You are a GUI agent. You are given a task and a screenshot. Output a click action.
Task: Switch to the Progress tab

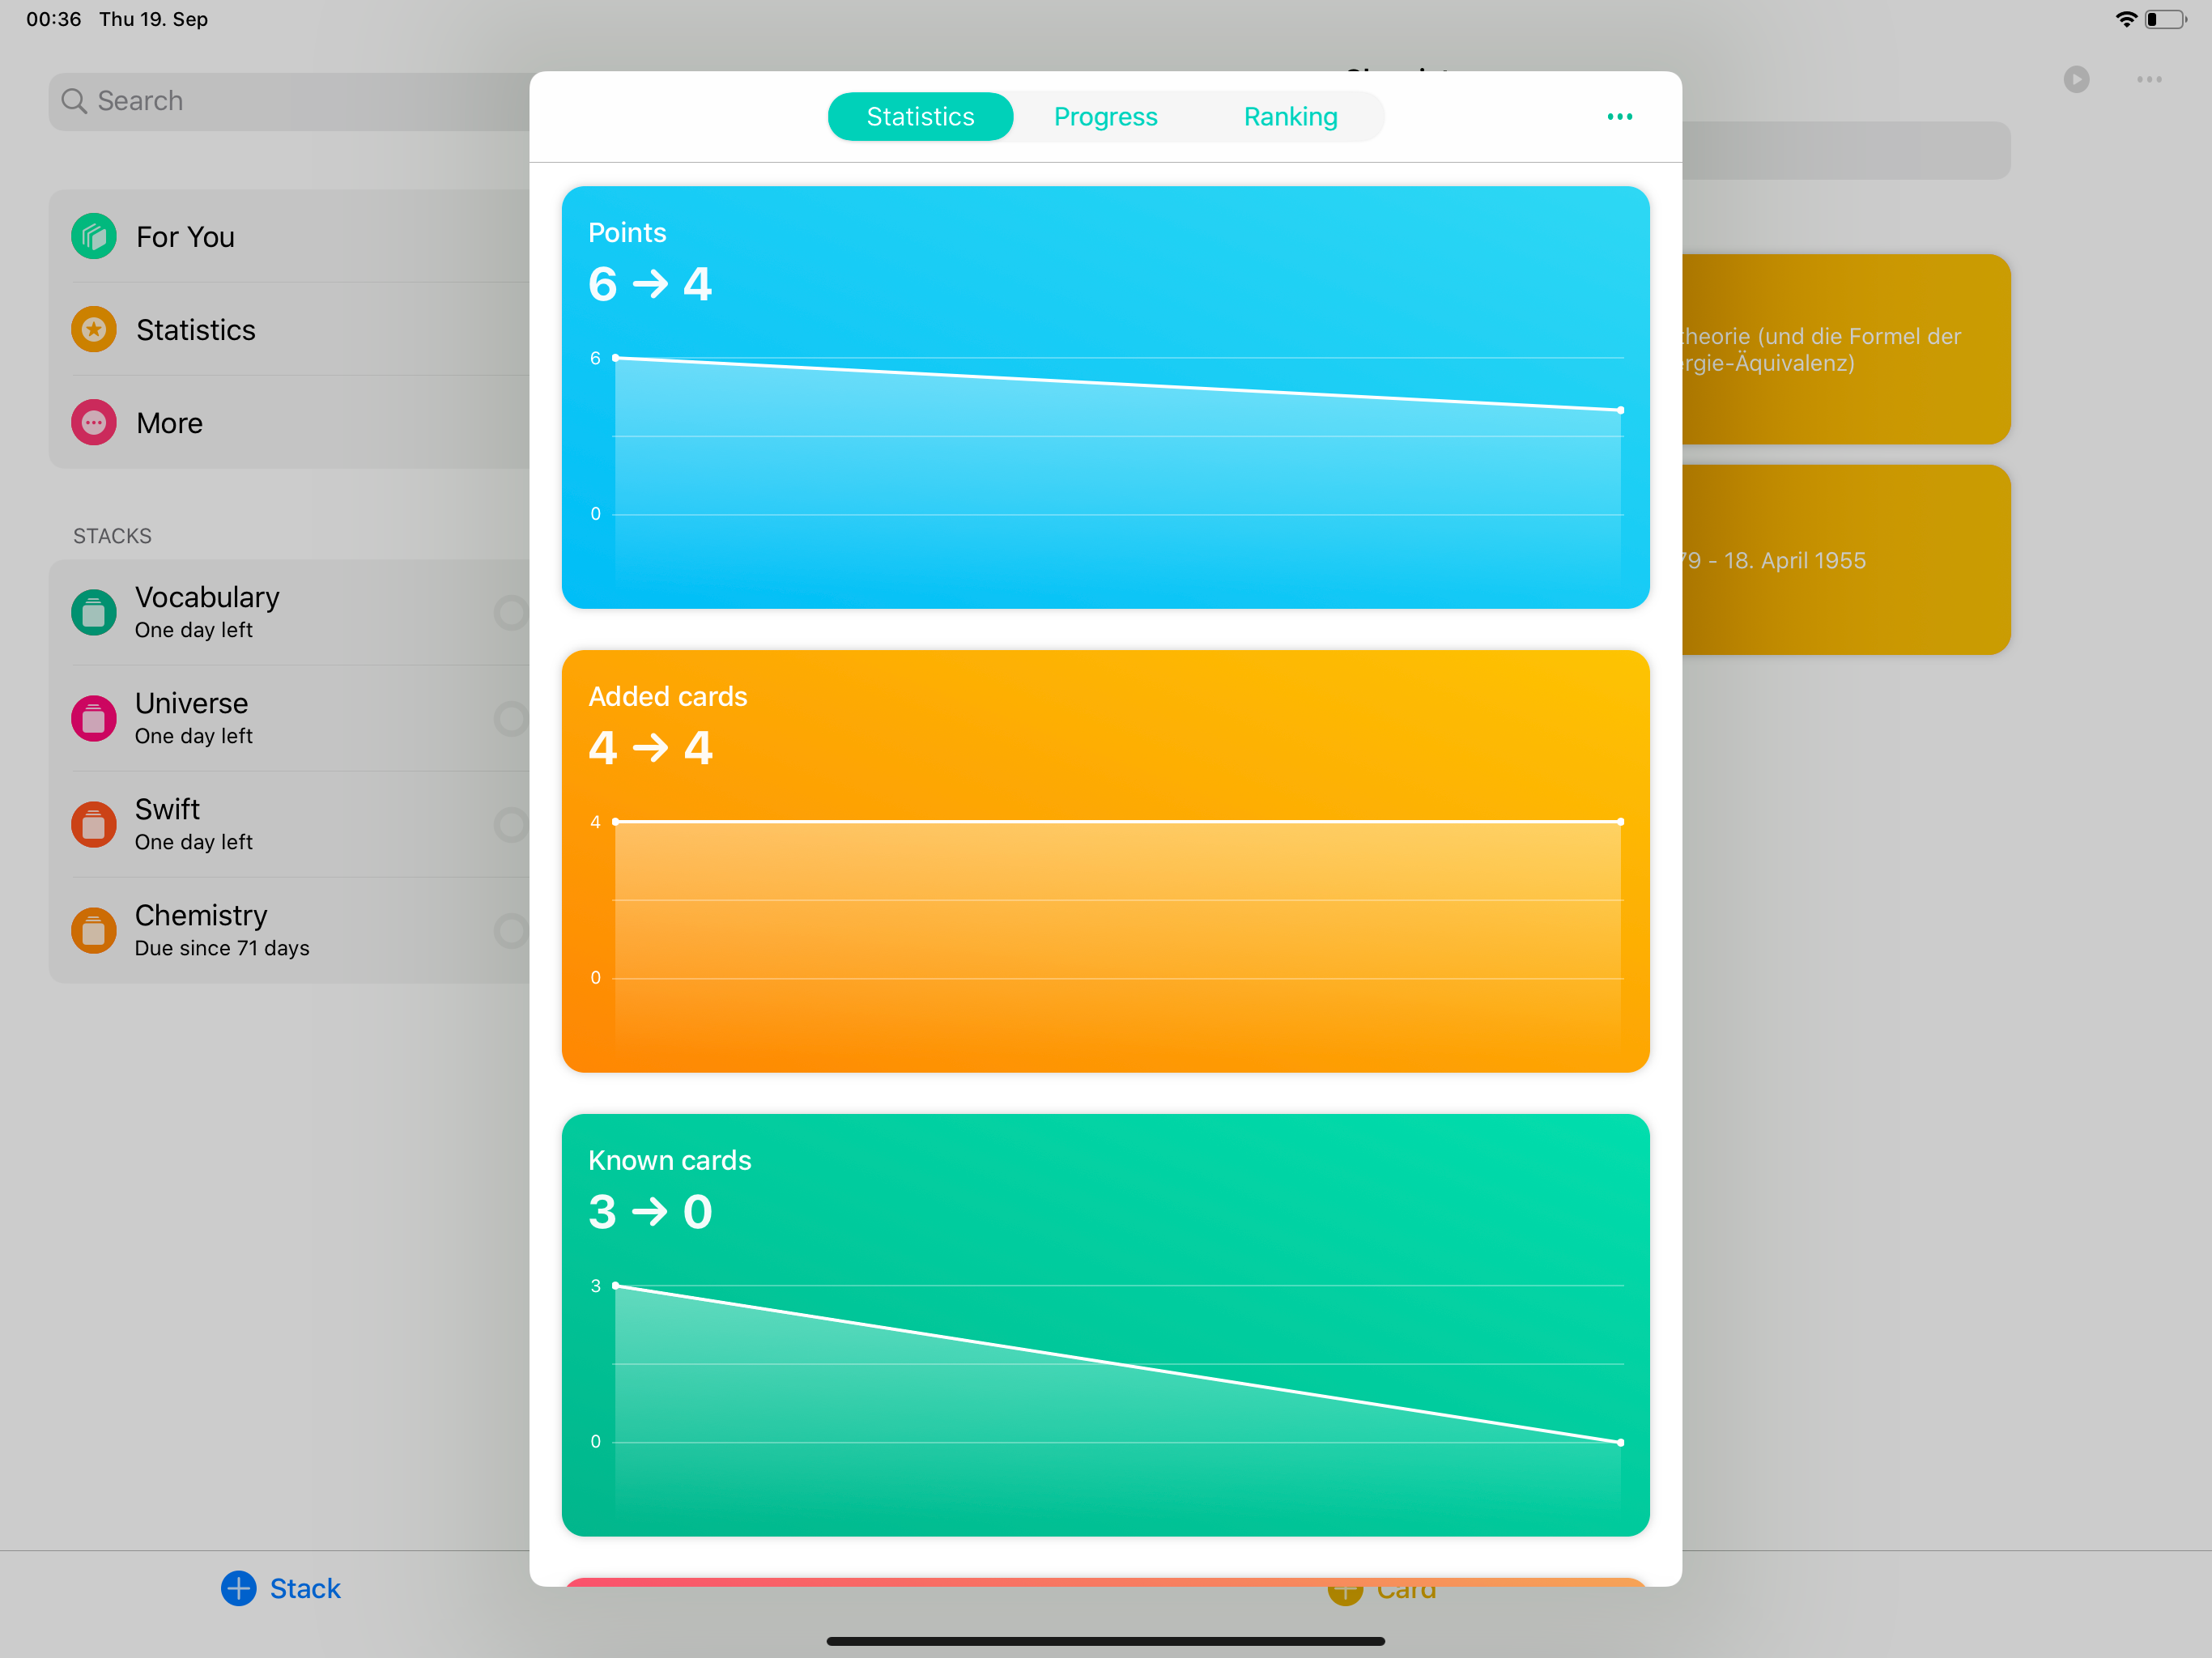click(x=1105, y=117)
